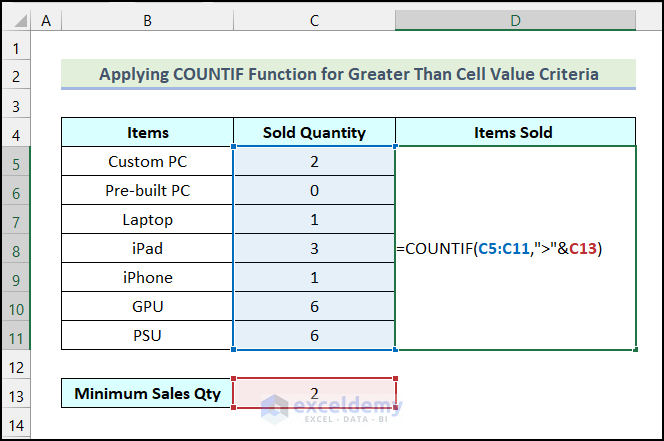Select row 8 header
The image size is (664, 441).
tap(17, 249)
